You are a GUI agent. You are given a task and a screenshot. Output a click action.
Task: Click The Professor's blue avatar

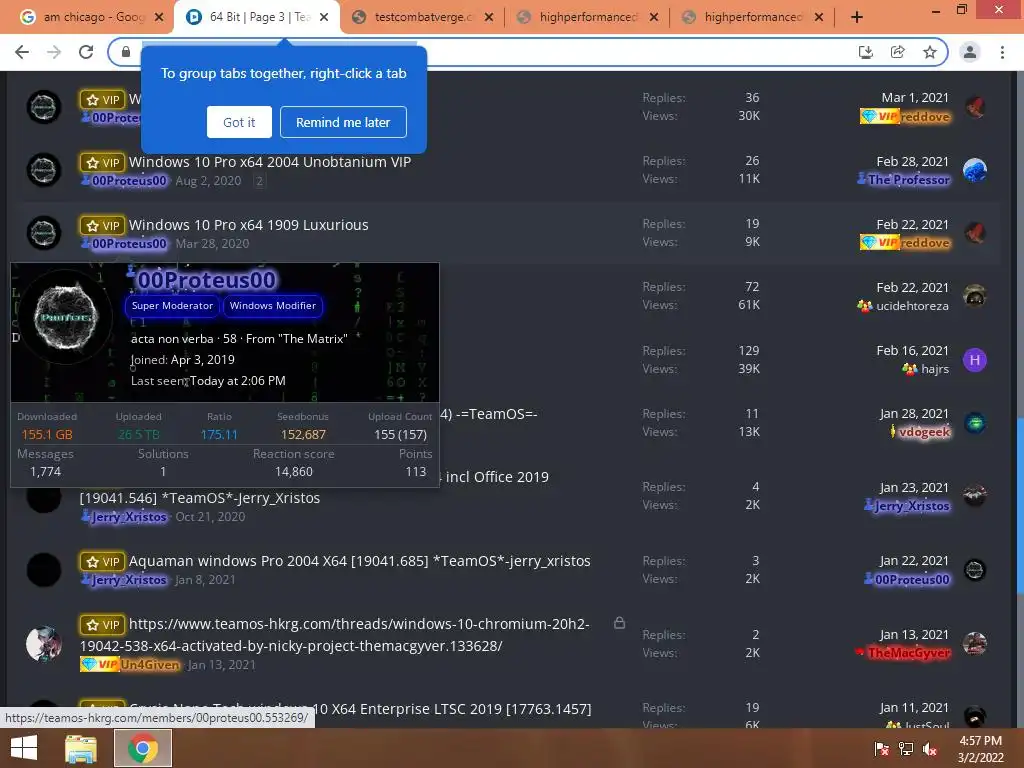pos(974,170)
